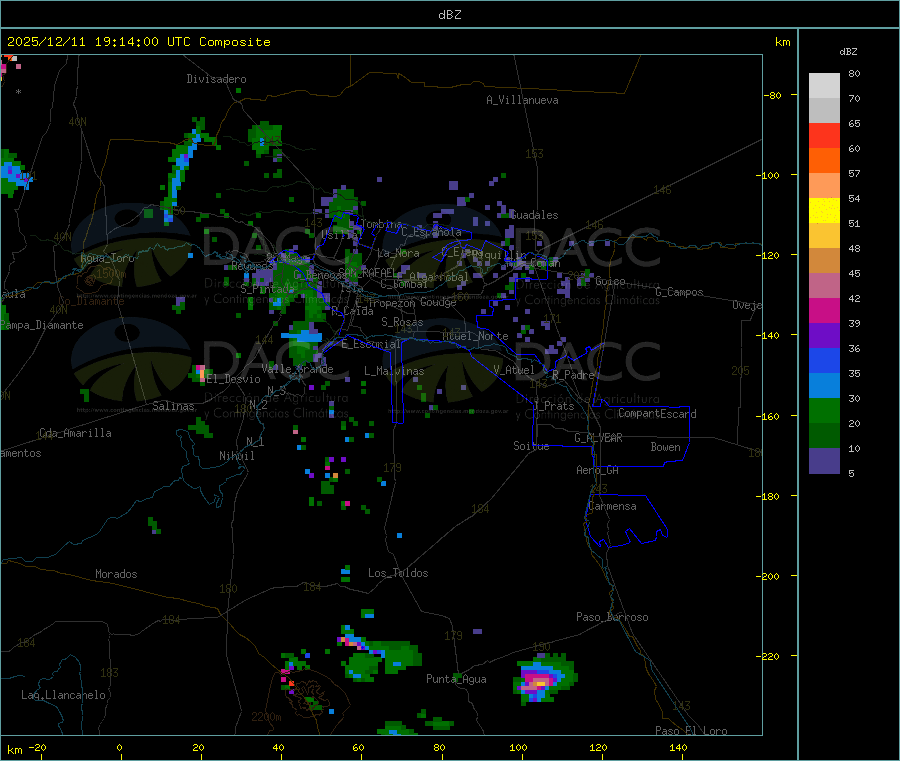Click the Guico location label
This screenshot has height=761, width=900.
(610, 281)
